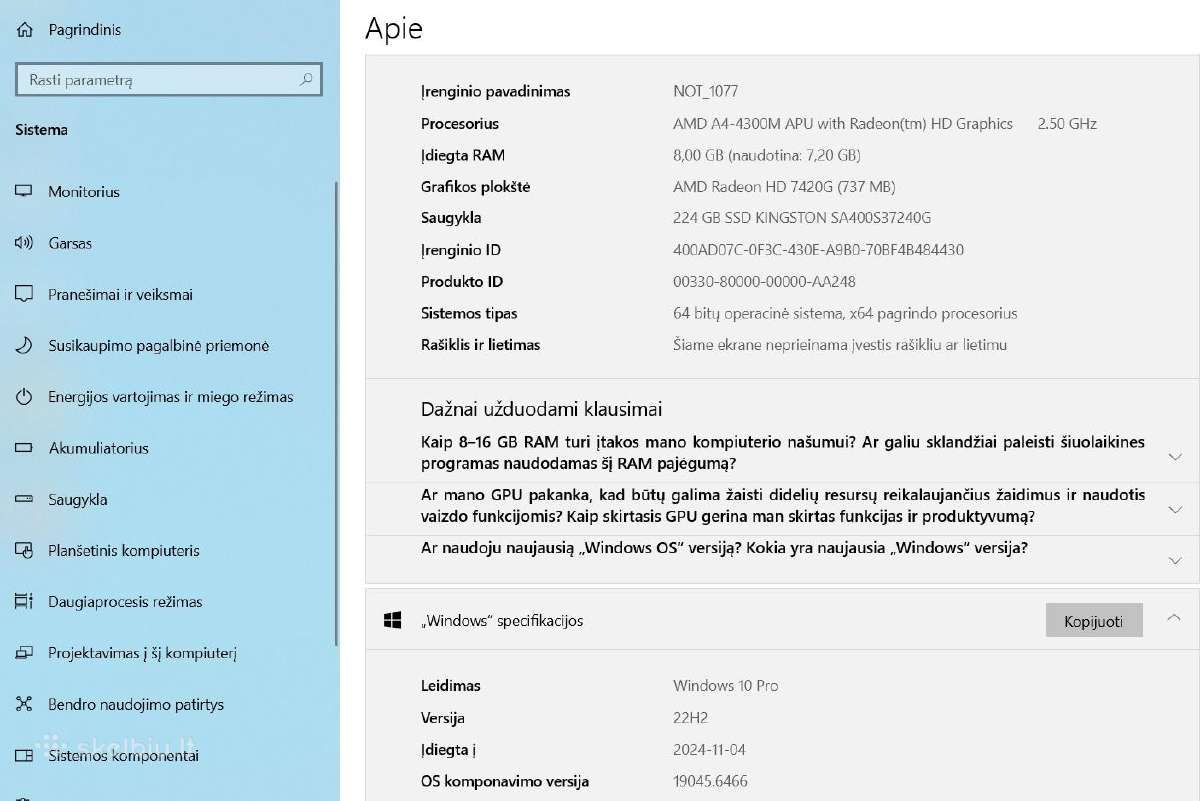Go to Akumuliatorius settings
The image size is (1200, 801).
click(x=98, y=448)
